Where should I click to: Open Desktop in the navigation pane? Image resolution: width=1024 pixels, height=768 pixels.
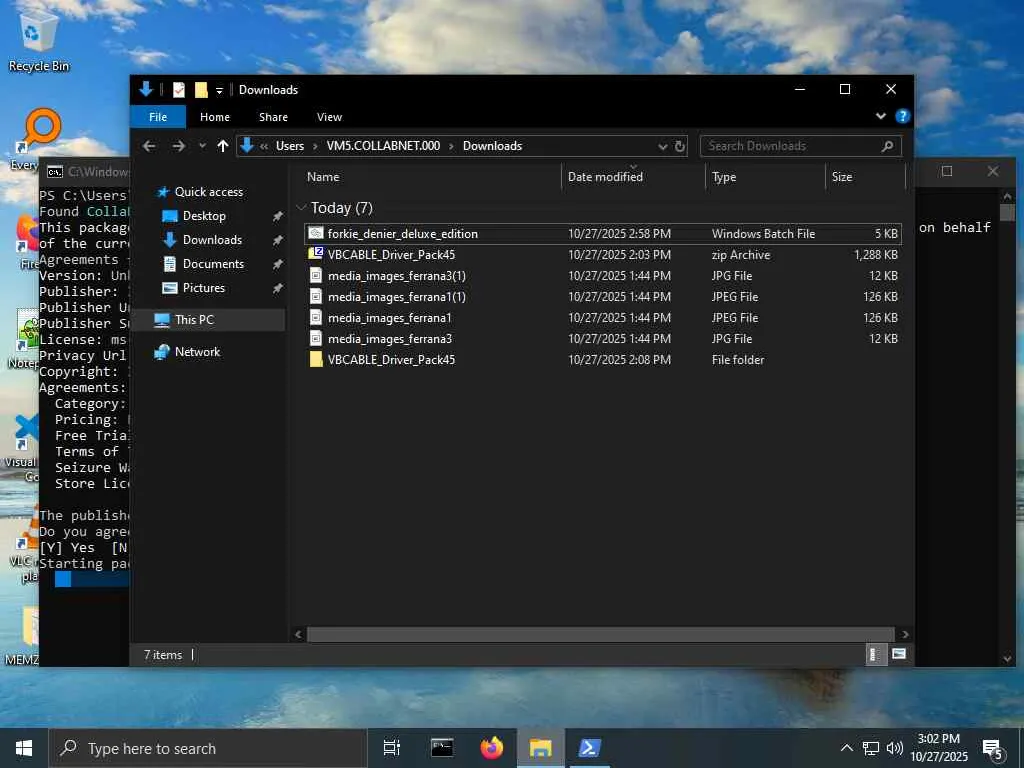tap(204, 216)
